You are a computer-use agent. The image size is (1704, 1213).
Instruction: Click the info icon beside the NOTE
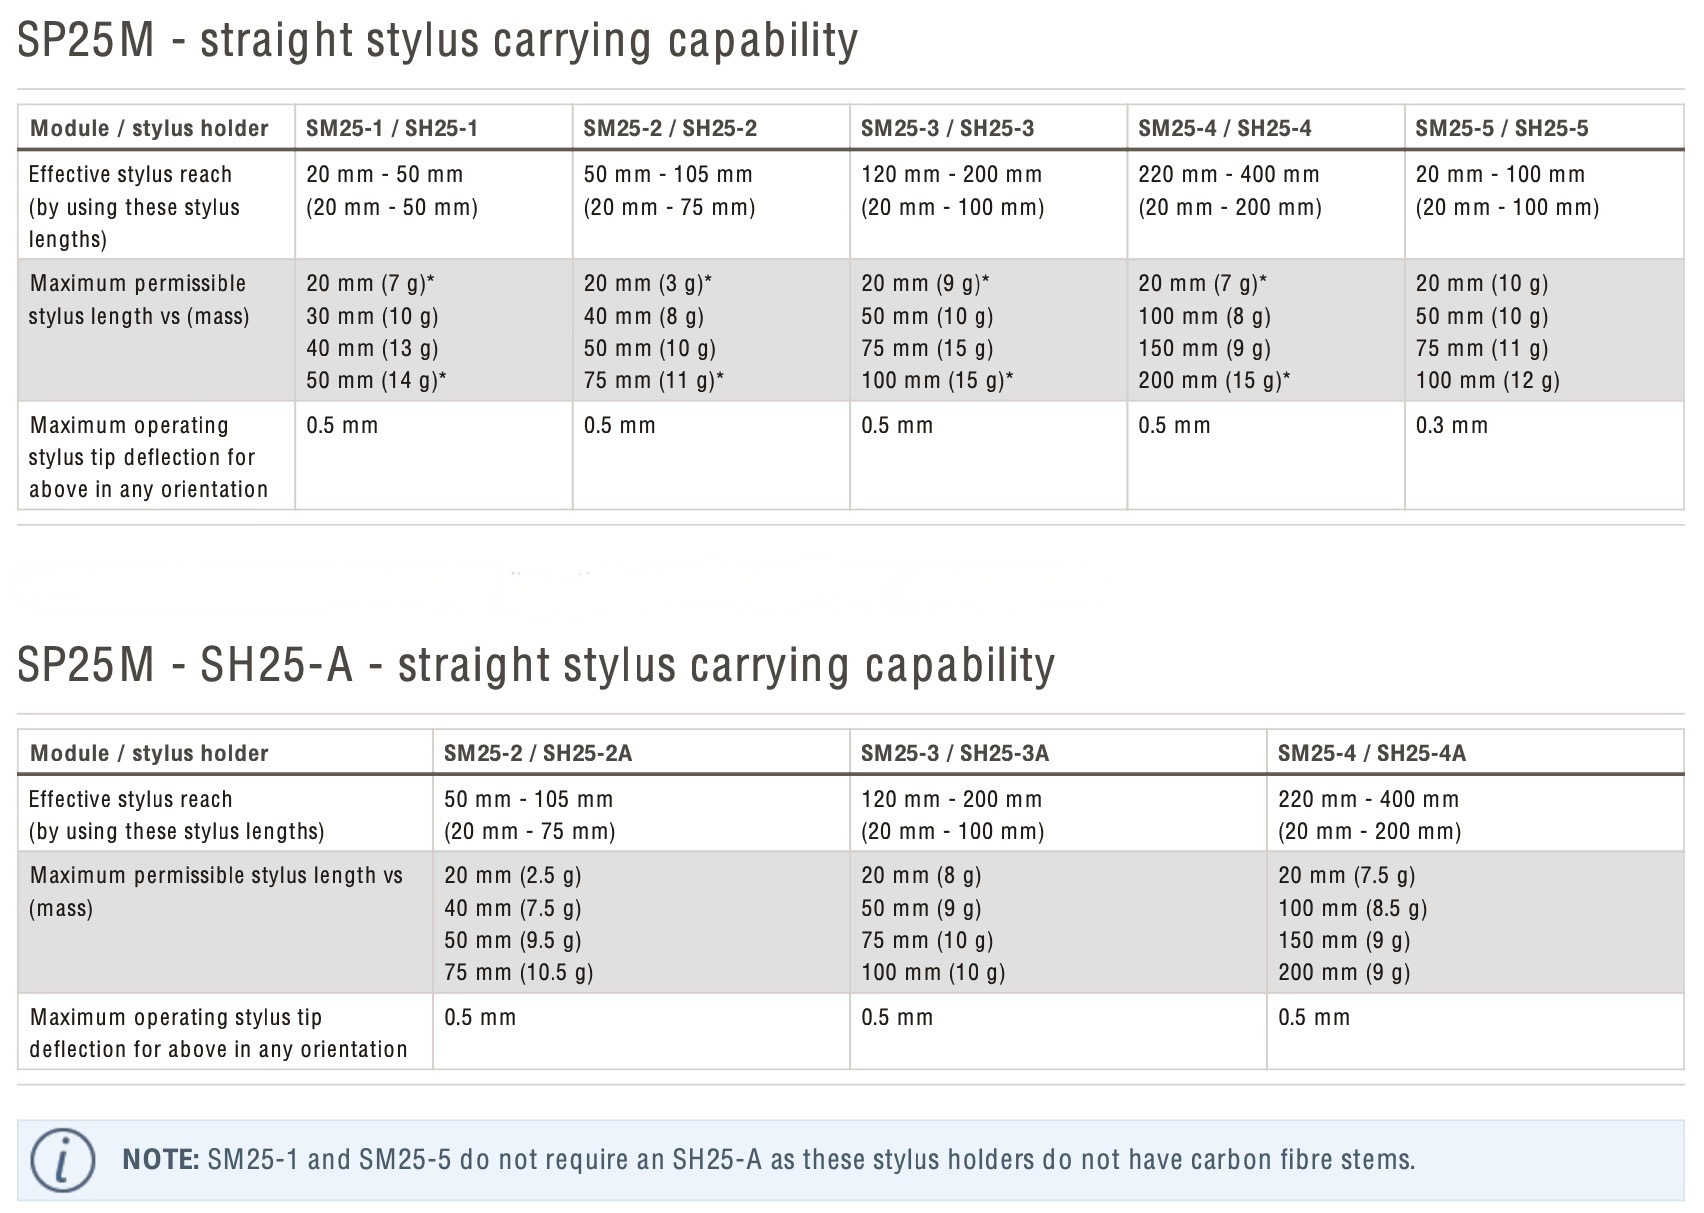pos(62,1161)
